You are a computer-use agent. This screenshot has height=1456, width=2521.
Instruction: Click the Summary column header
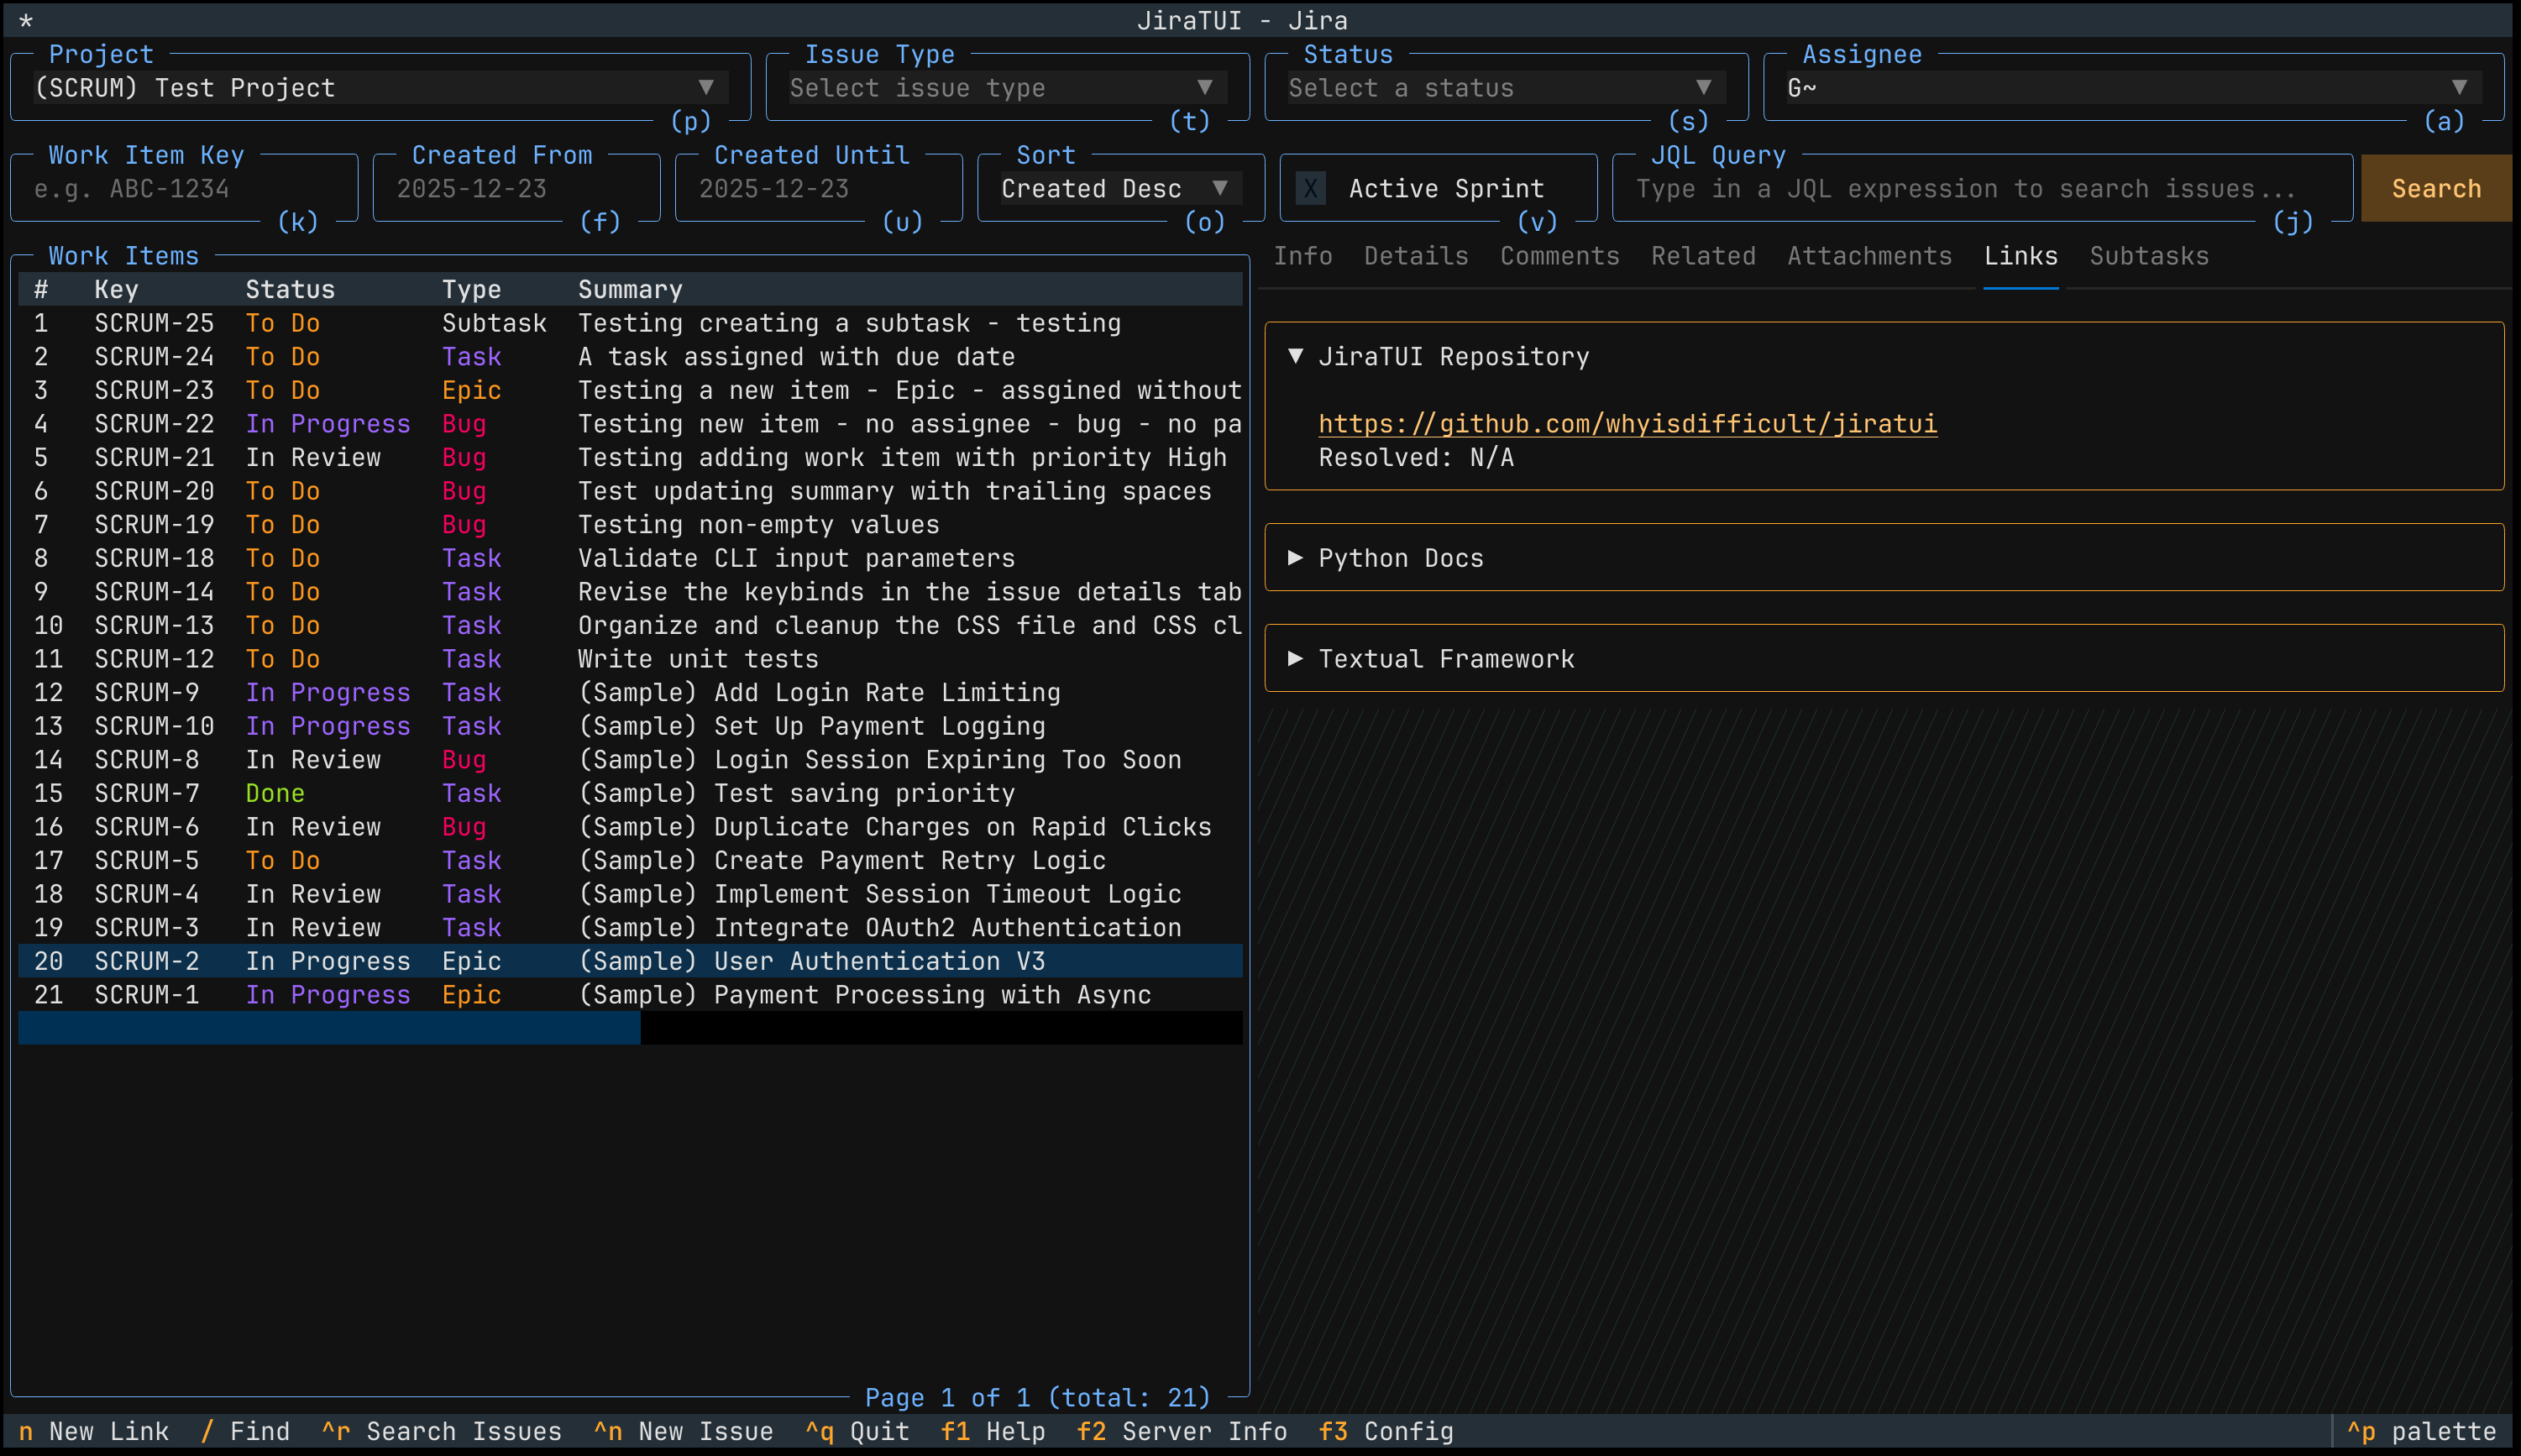(630, 290)
